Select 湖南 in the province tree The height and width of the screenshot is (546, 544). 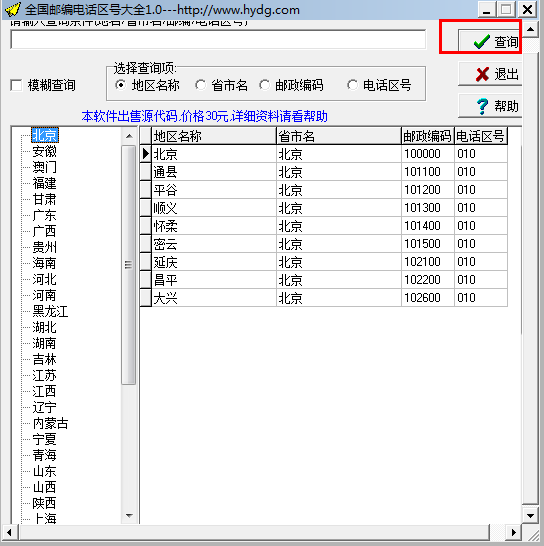44,343
